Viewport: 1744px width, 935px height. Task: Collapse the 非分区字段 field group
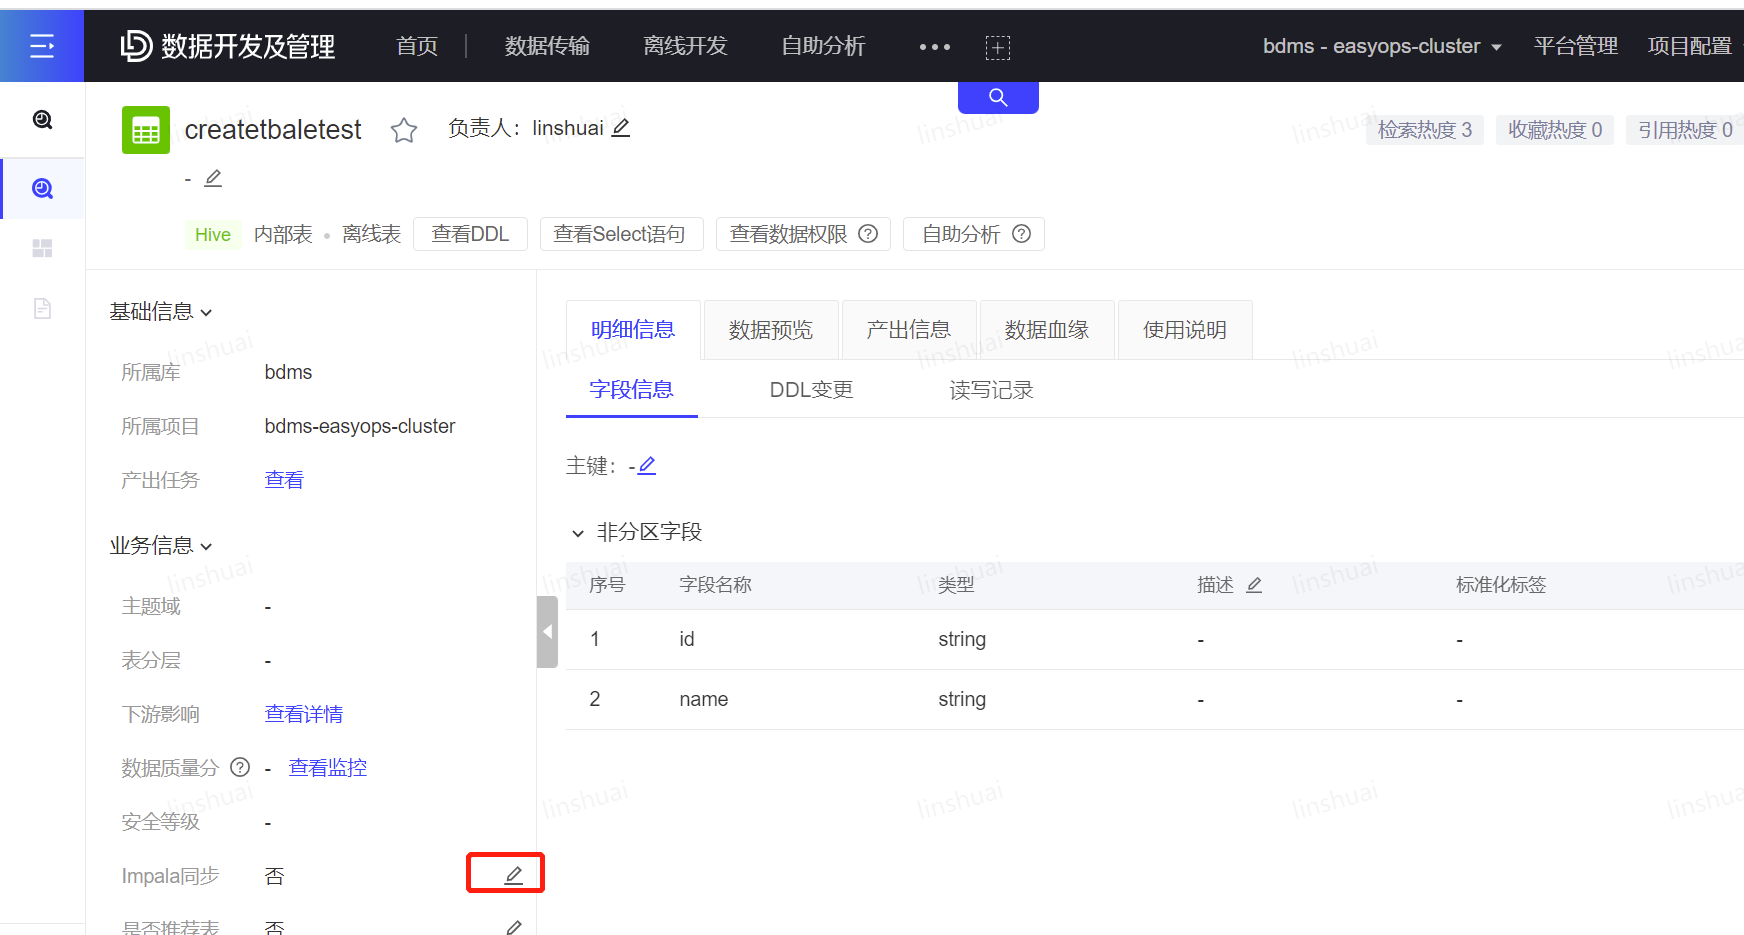(578, 533)
